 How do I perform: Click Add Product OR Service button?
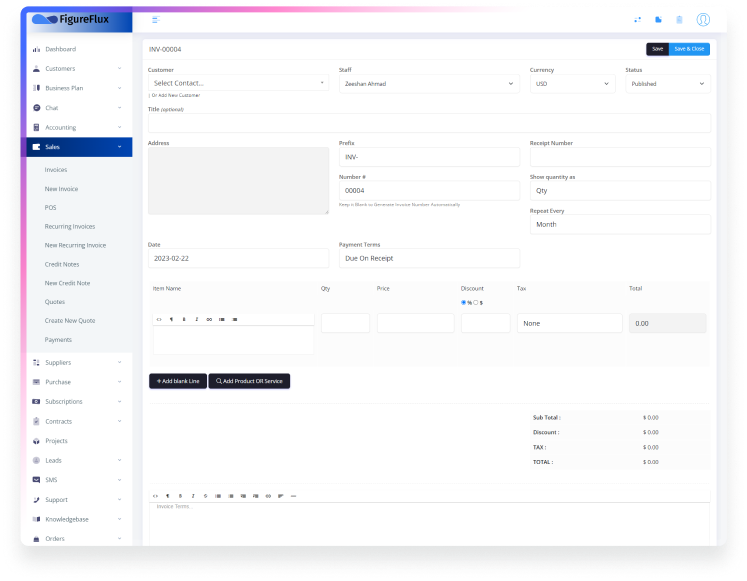[x=249, y=381]
